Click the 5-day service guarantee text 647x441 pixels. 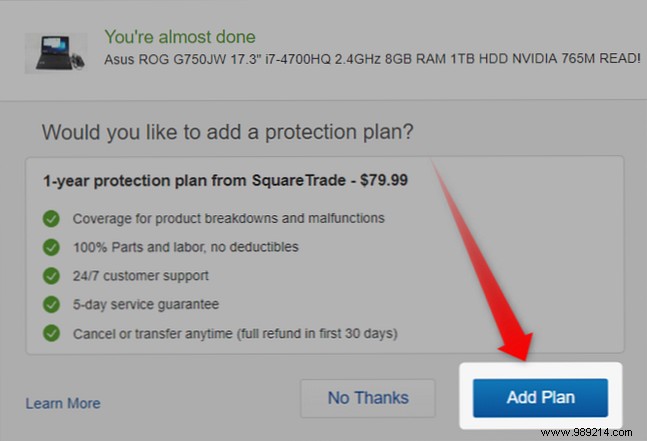[x=146, y=304]
